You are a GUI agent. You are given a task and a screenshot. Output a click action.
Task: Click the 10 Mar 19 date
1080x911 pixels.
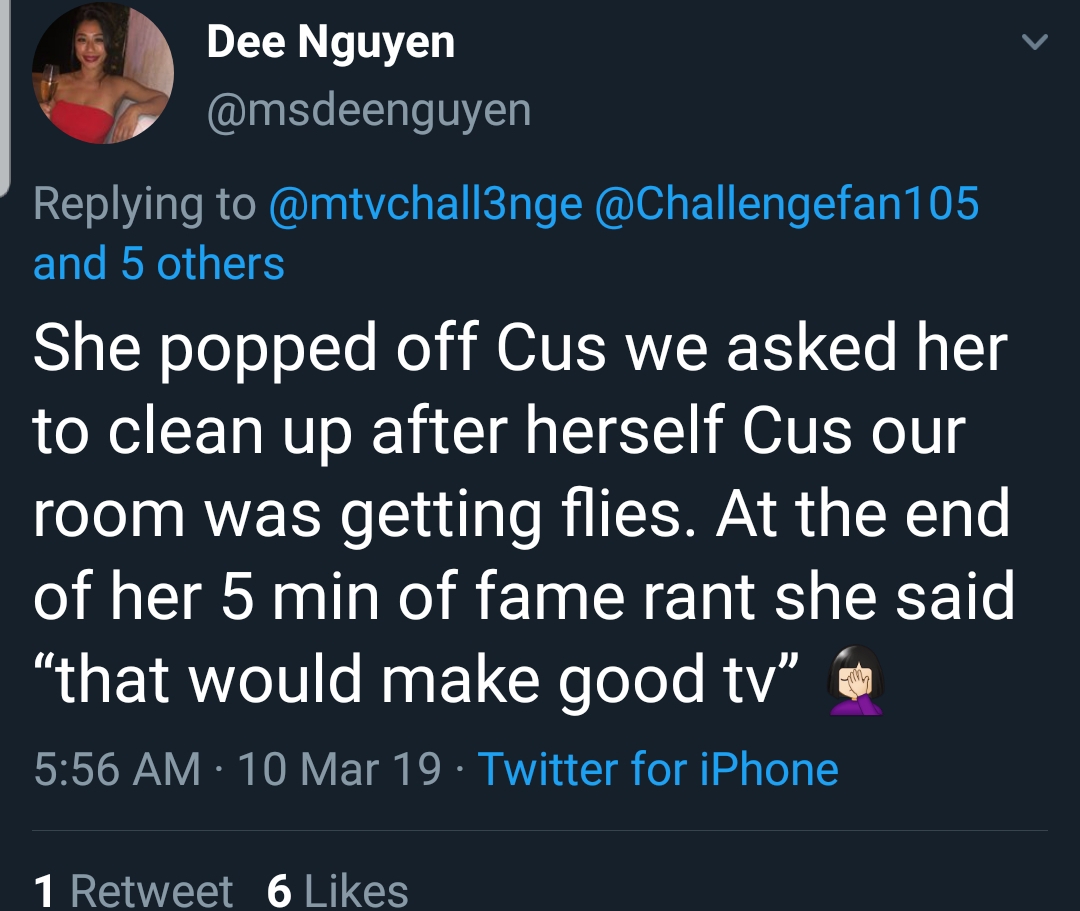(x=339, y=769)
